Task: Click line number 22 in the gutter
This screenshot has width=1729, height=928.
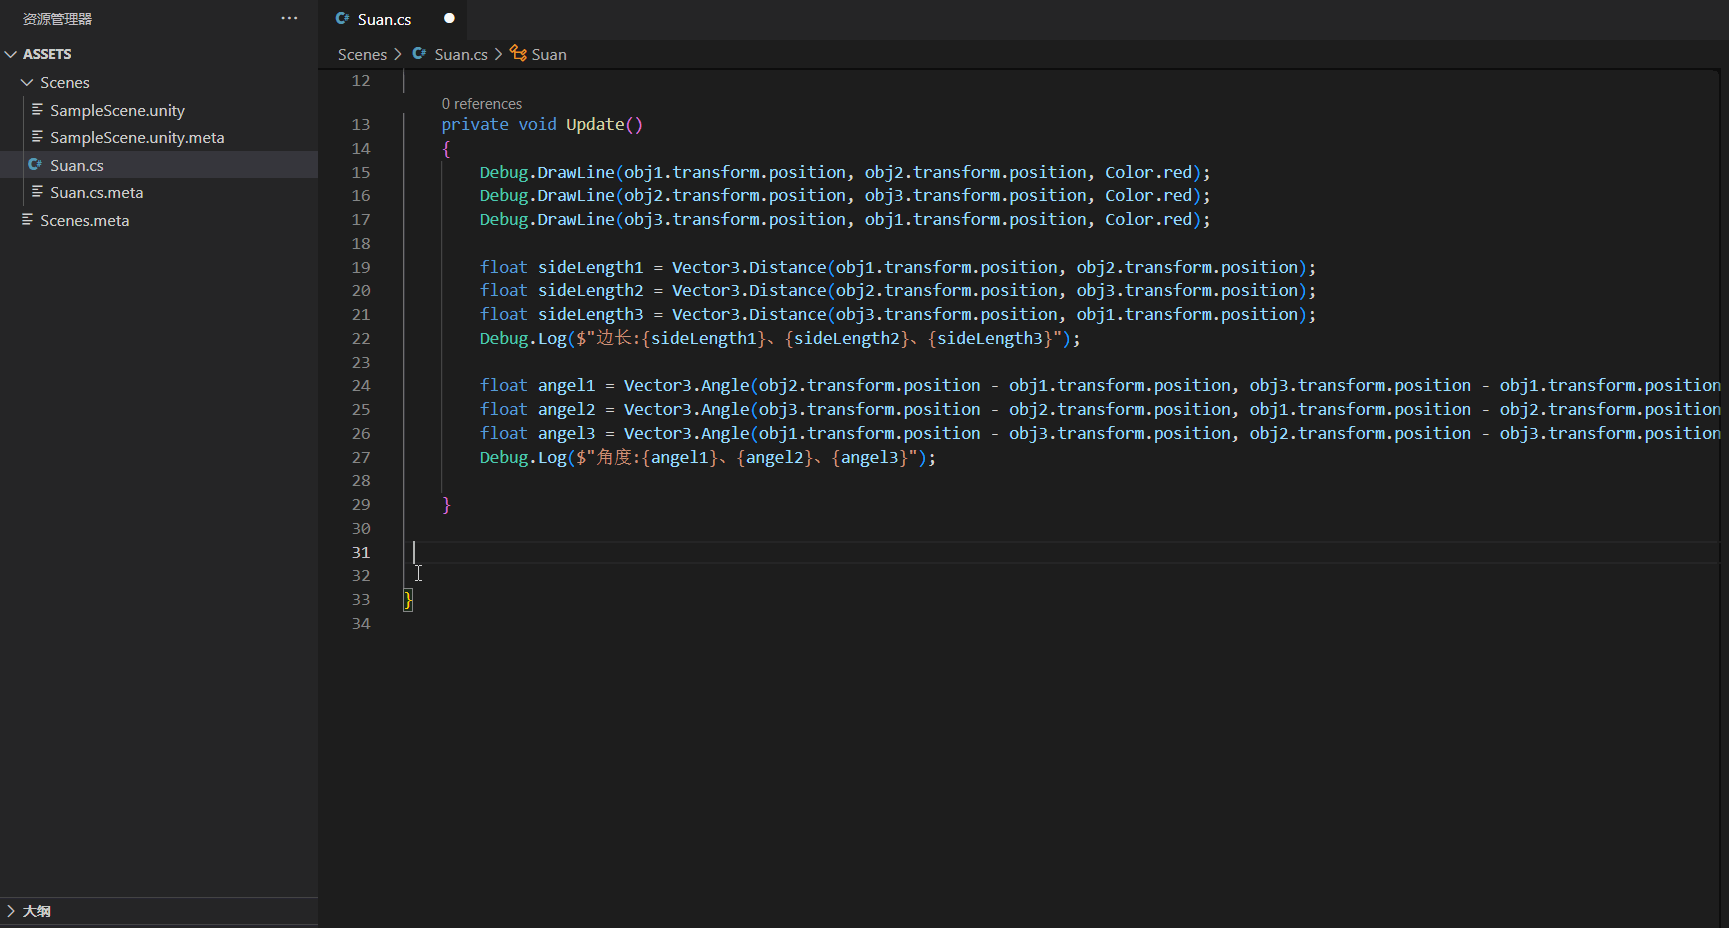Action: pos(361,339)
